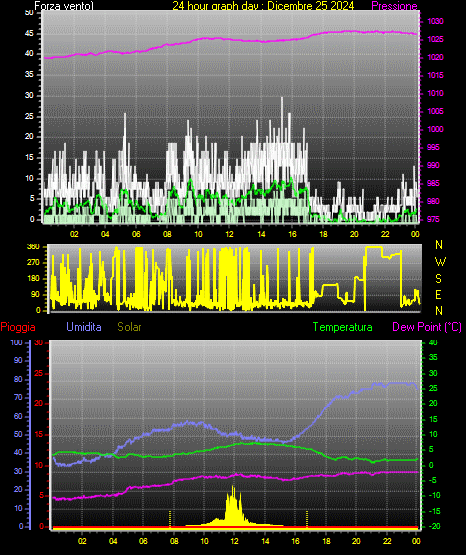This screenshot has height=555, width=466.
Task: Click the 90 wind direction axis value
Action: (x=36, y=294)
